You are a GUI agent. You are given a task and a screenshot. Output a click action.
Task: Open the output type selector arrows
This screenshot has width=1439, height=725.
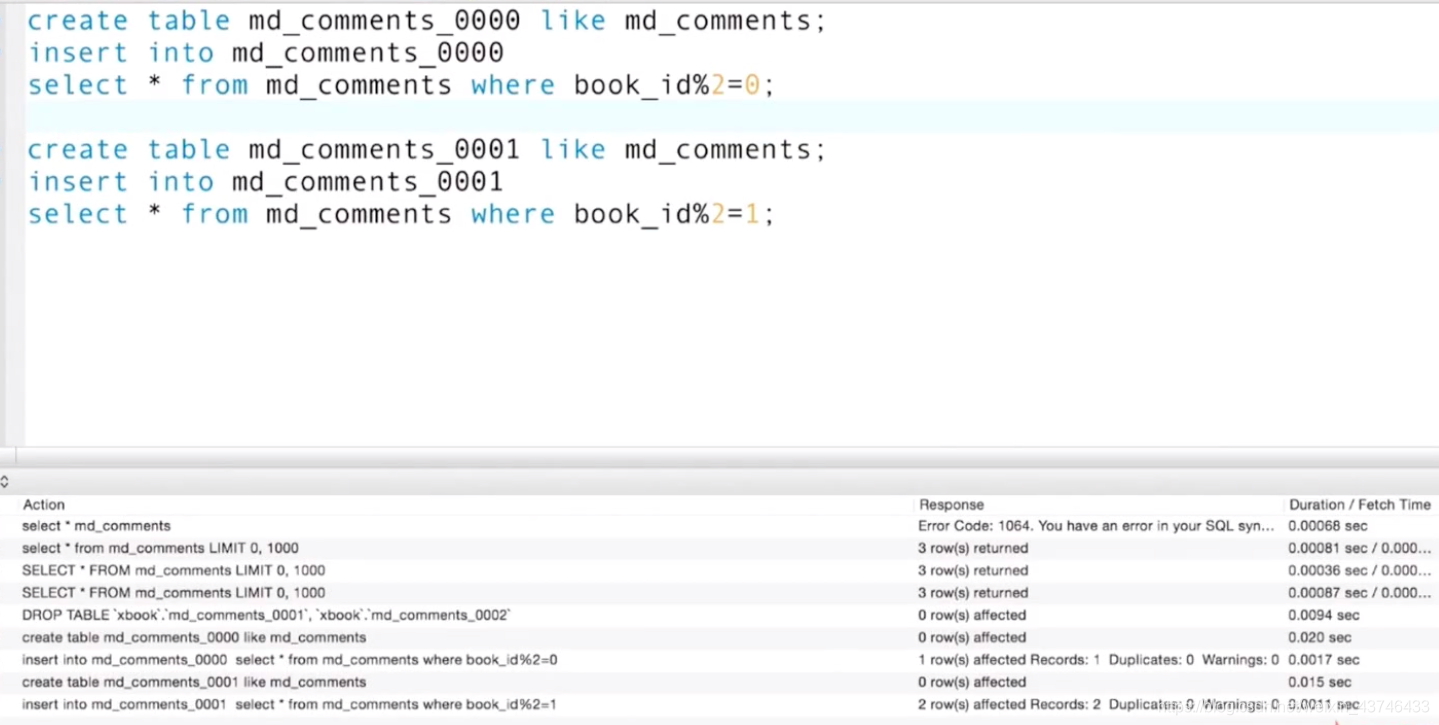pyautogui.click(x=5, y=482)
